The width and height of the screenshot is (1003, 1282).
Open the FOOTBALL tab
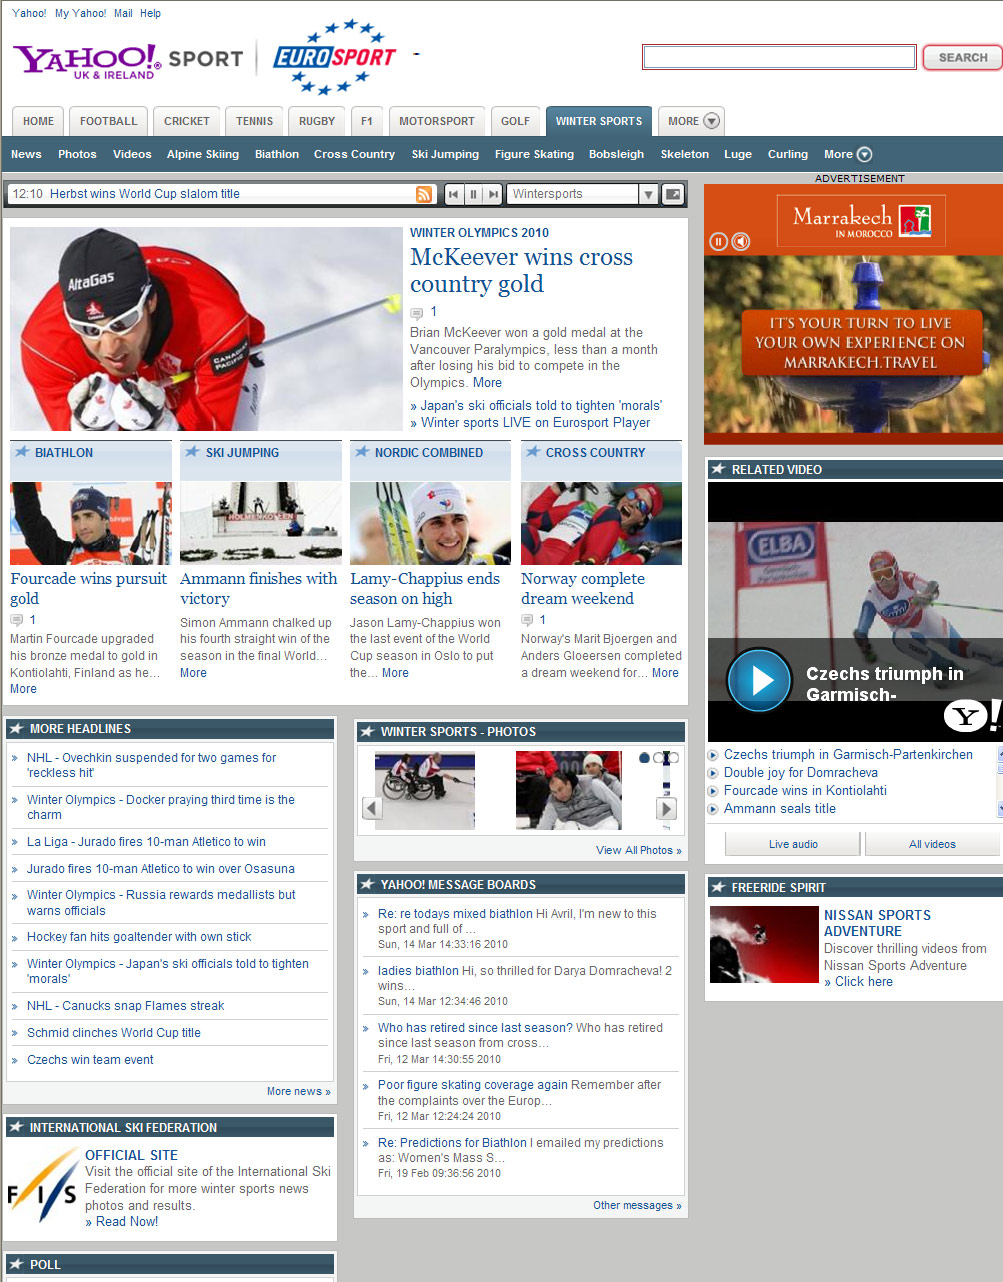pyautogui.click(x=109, y=121)
